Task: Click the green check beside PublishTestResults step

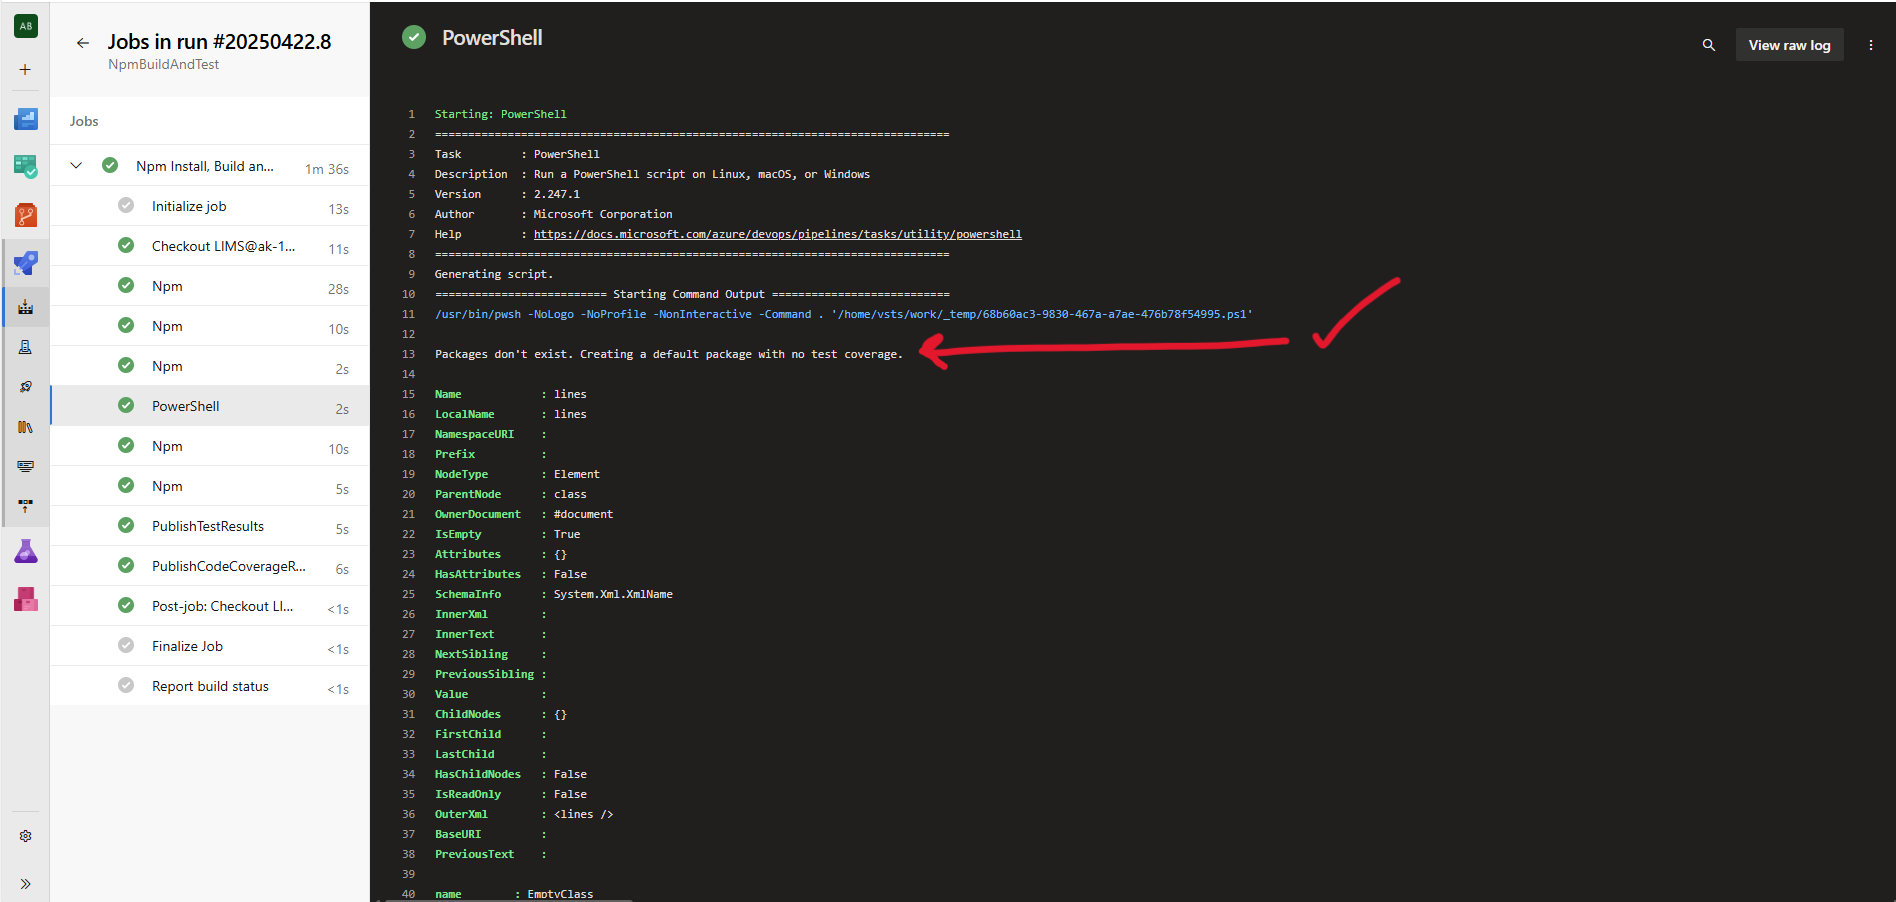Action: coord(126,525)
